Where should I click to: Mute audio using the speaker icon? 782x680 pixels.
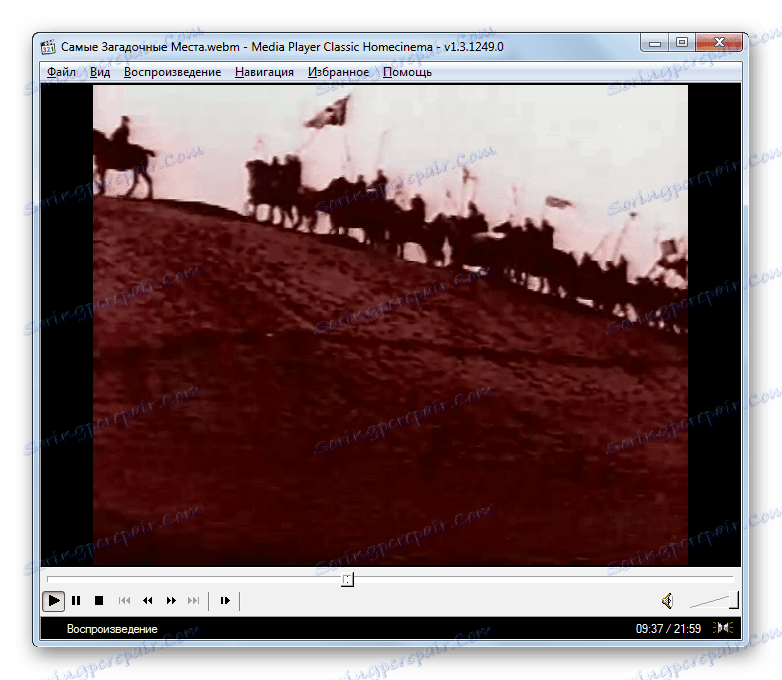pos(668,601)
